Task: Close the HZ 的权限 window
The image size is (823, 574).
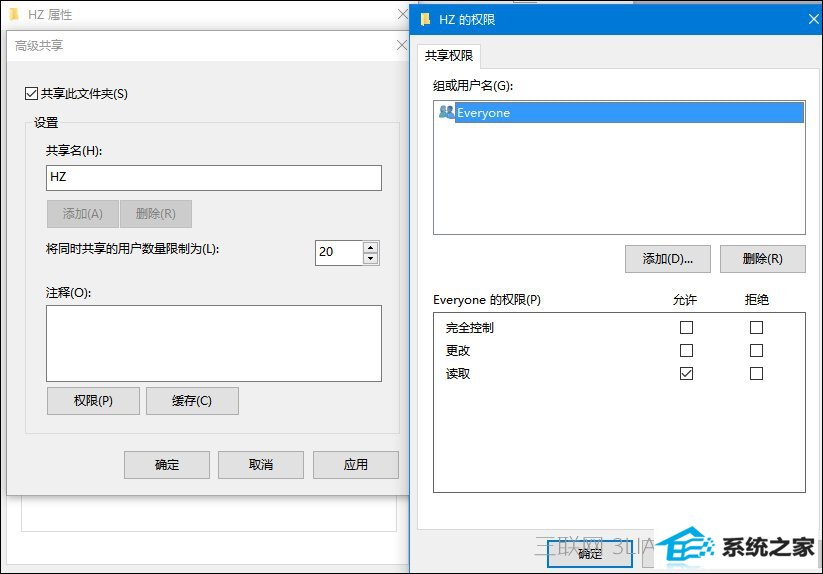Action: click(814, 19)
